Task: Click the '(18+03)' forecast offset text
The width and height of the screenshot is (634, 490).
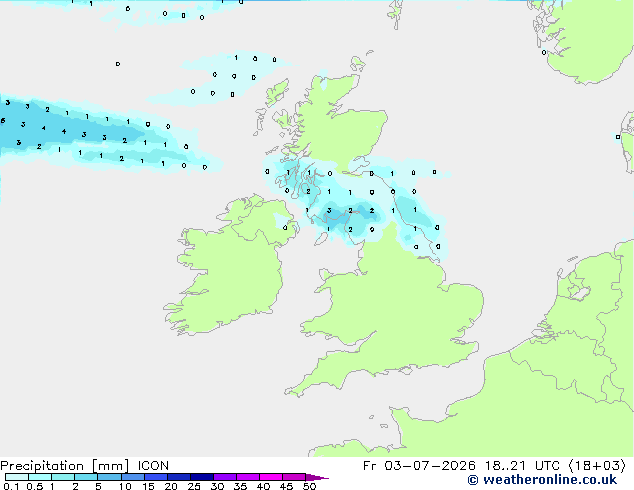Action: 597,466
